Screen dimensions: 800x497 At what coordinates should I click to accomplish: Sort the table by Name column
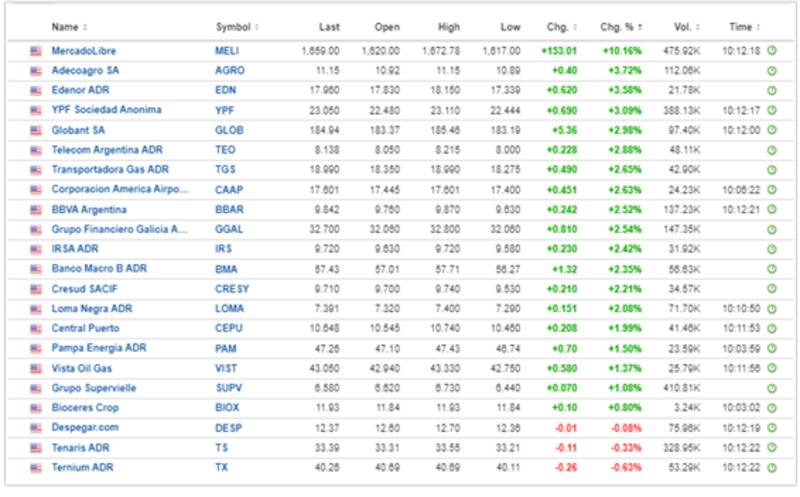[68, 27]
